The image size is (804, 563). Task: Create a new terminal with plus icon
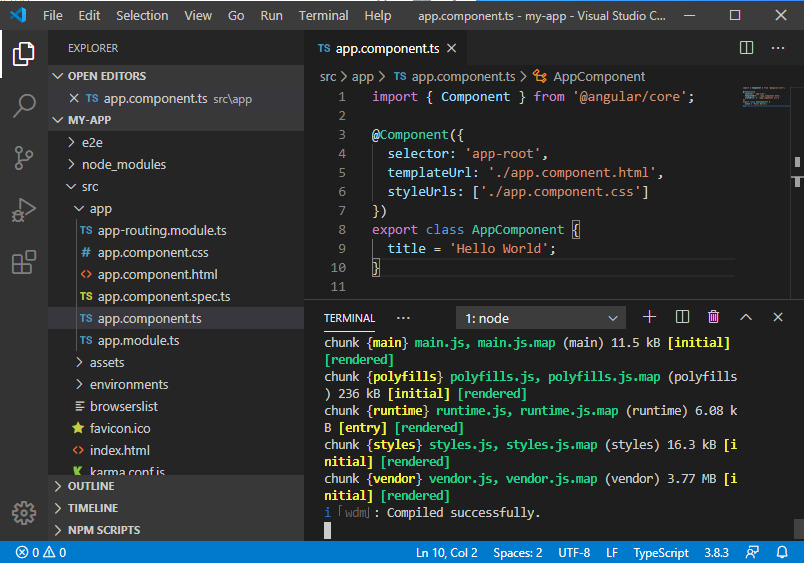[649, 317]
